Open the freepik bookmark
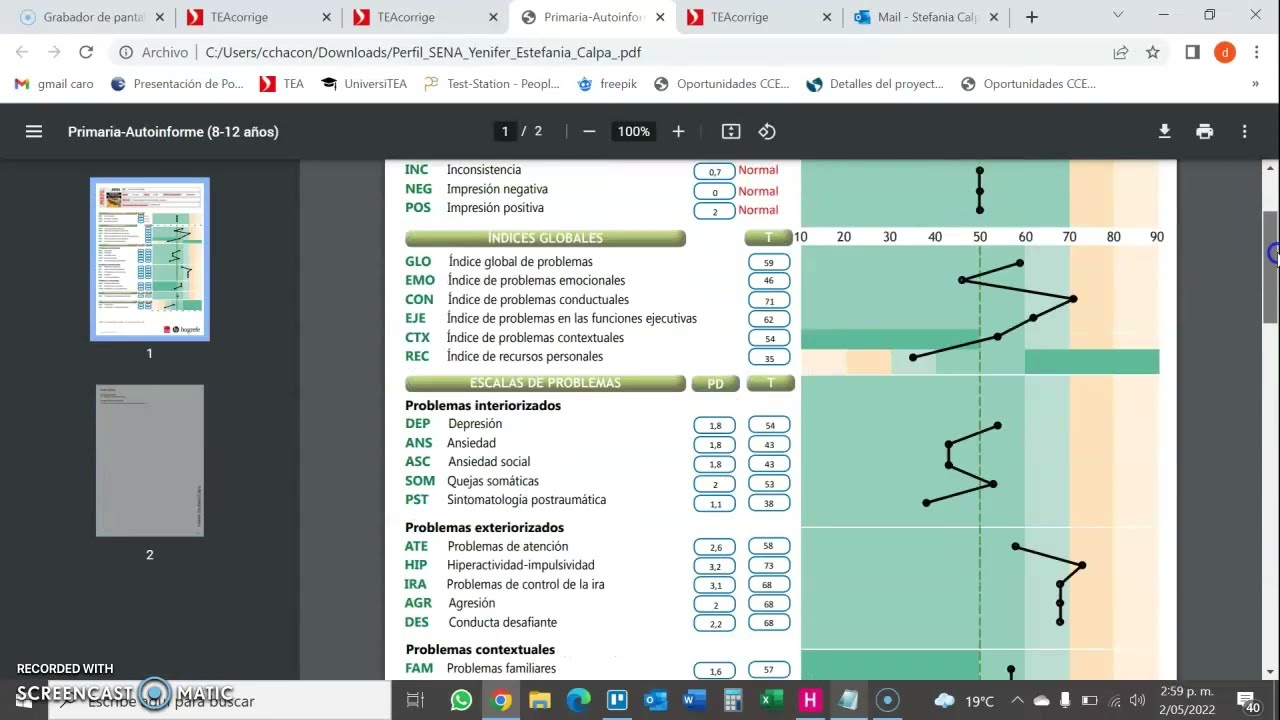1280x720 pixels. [x=607, y=84]
